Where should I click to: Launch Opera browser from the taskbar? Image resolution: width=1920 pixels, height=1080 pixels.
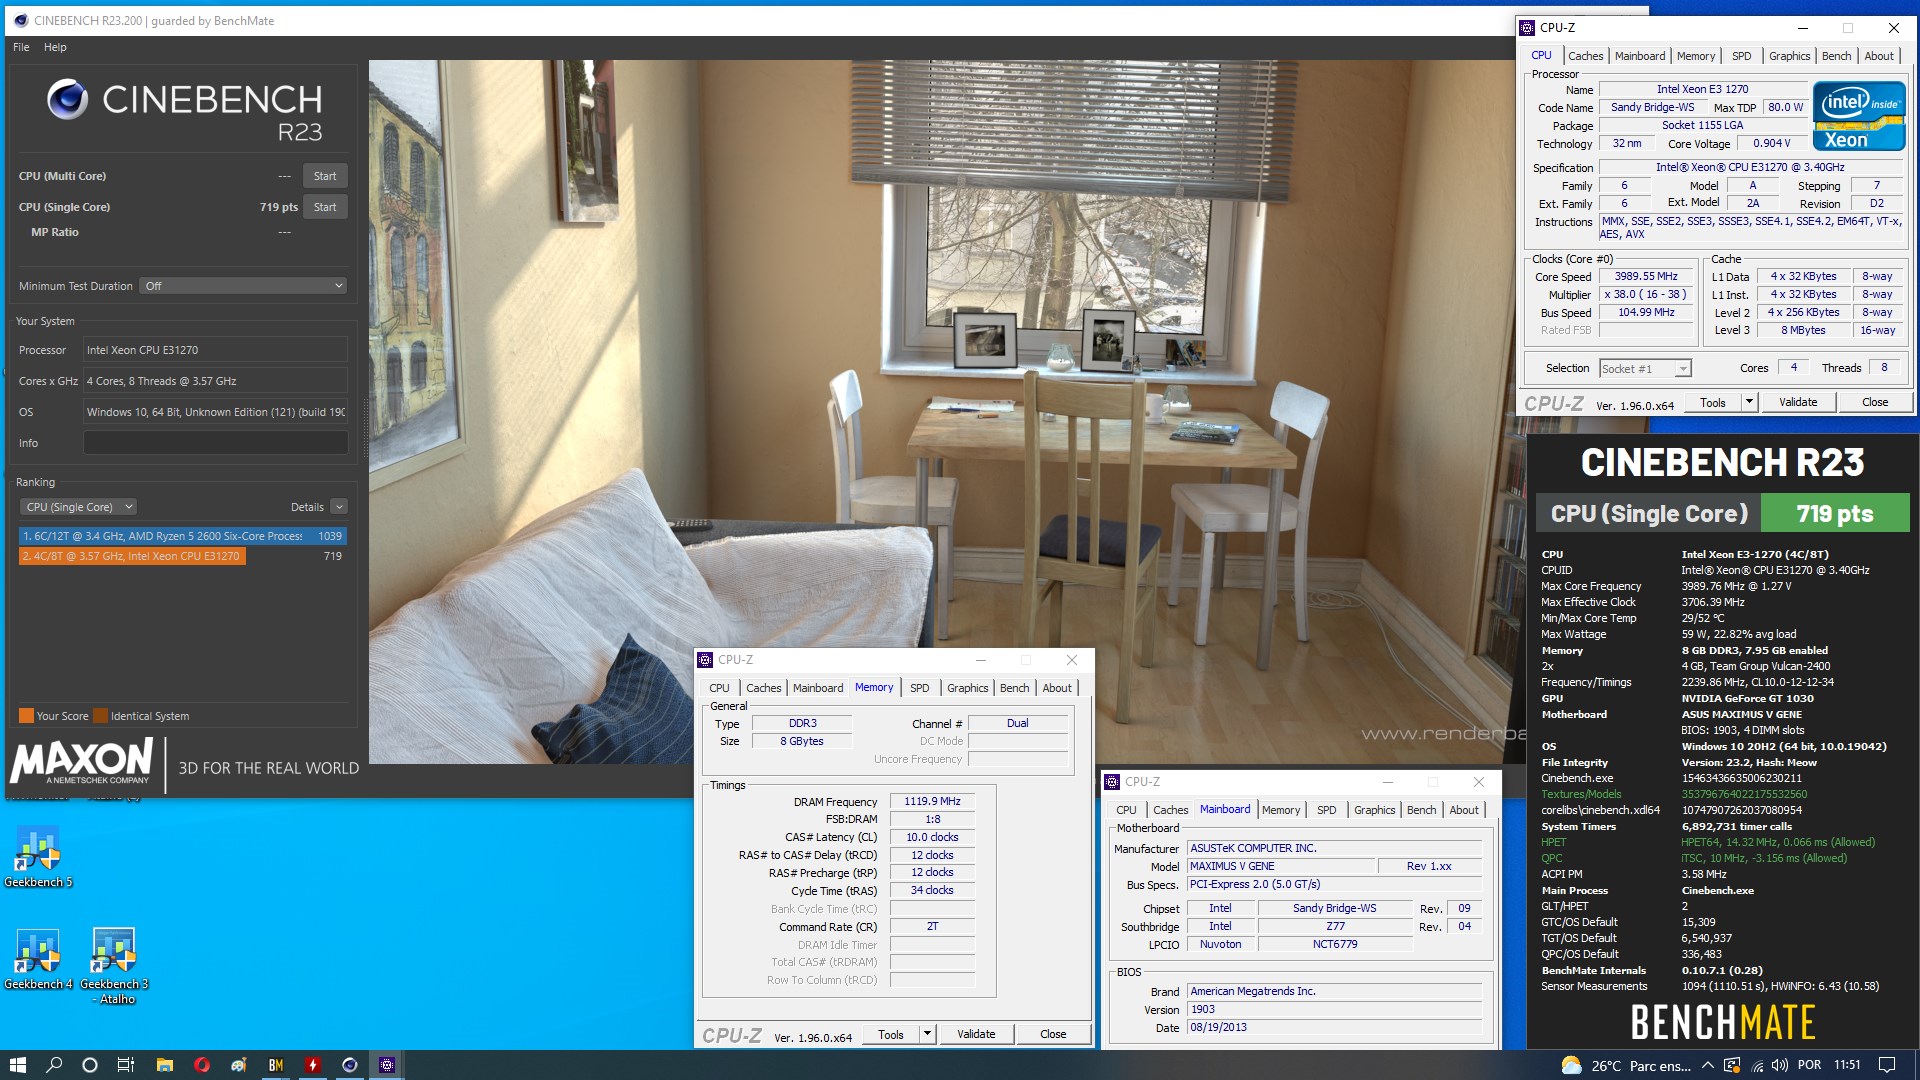[x=201, y=1065]
